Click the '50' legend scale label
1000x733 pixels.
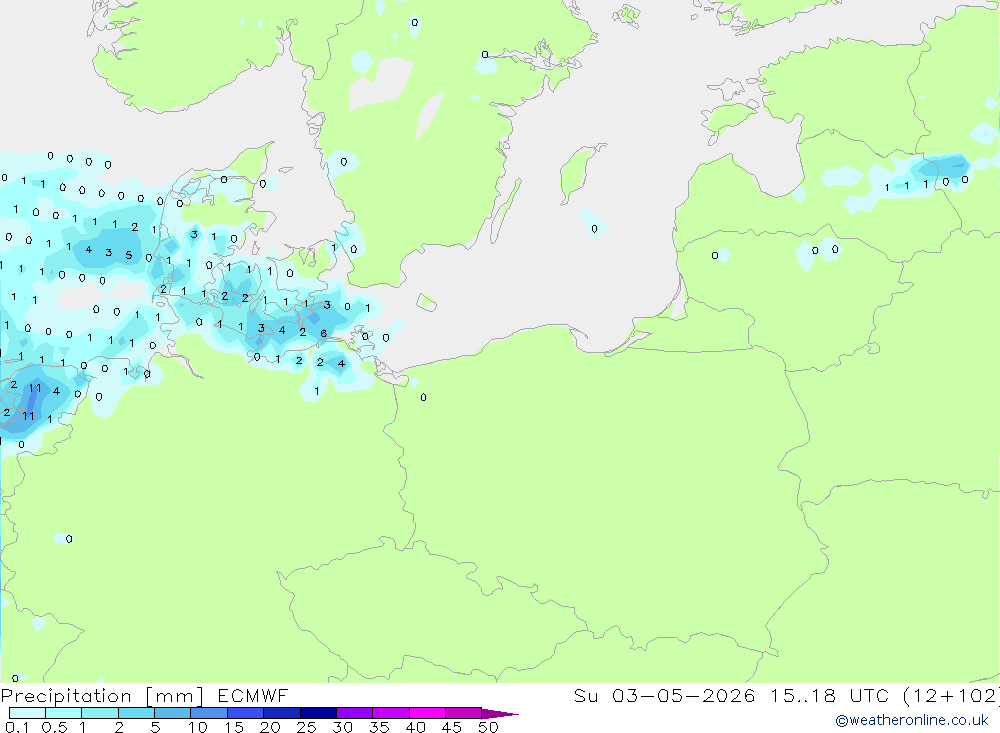489,727
